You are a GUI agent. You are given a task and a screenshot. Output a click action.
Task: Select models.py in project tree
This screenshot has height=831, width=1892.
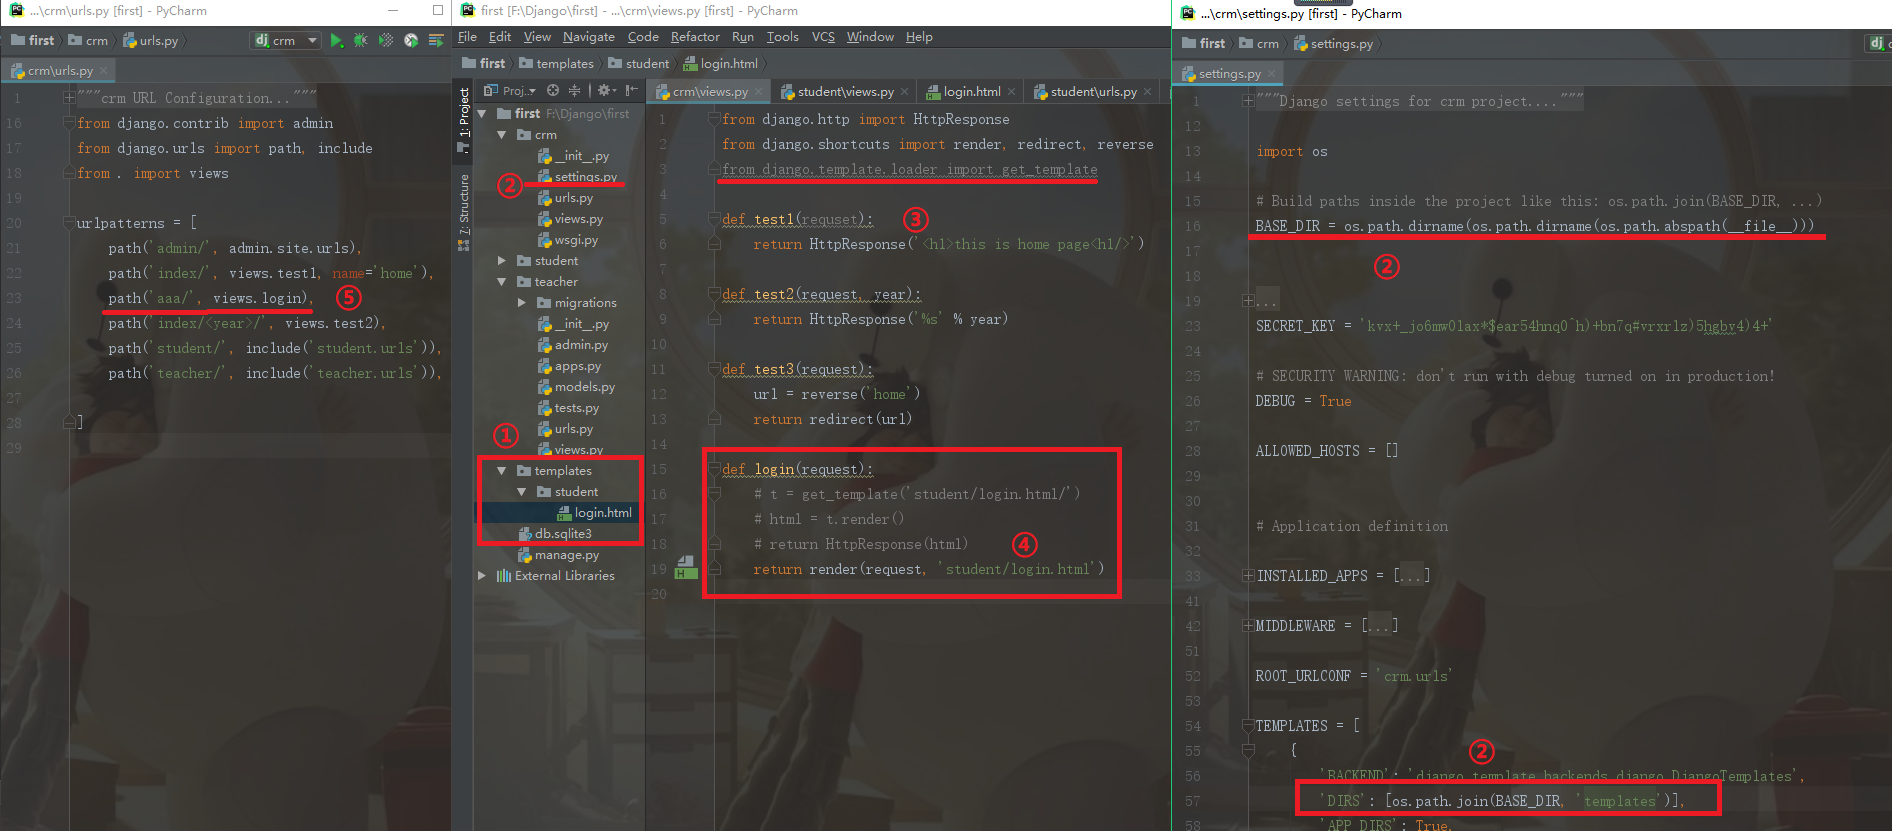pyautogui.click(x=576, y=387)
